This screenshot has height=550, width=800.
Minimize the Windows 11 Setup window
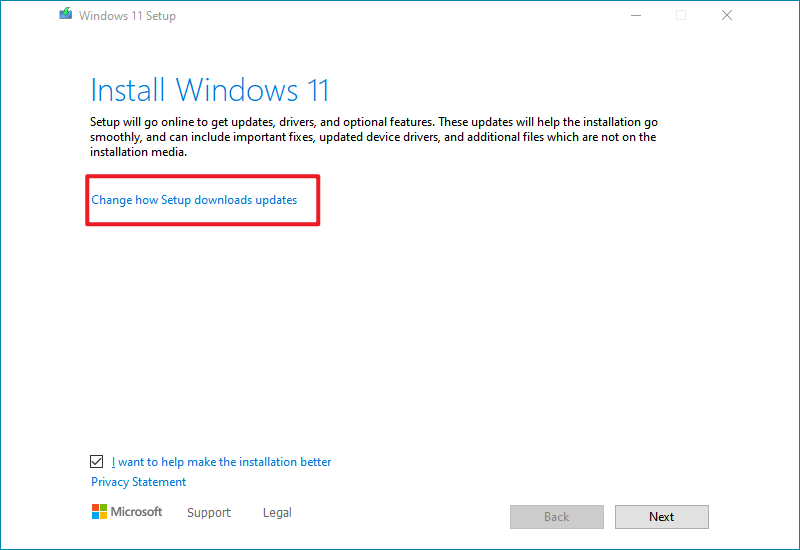(636, 15)
